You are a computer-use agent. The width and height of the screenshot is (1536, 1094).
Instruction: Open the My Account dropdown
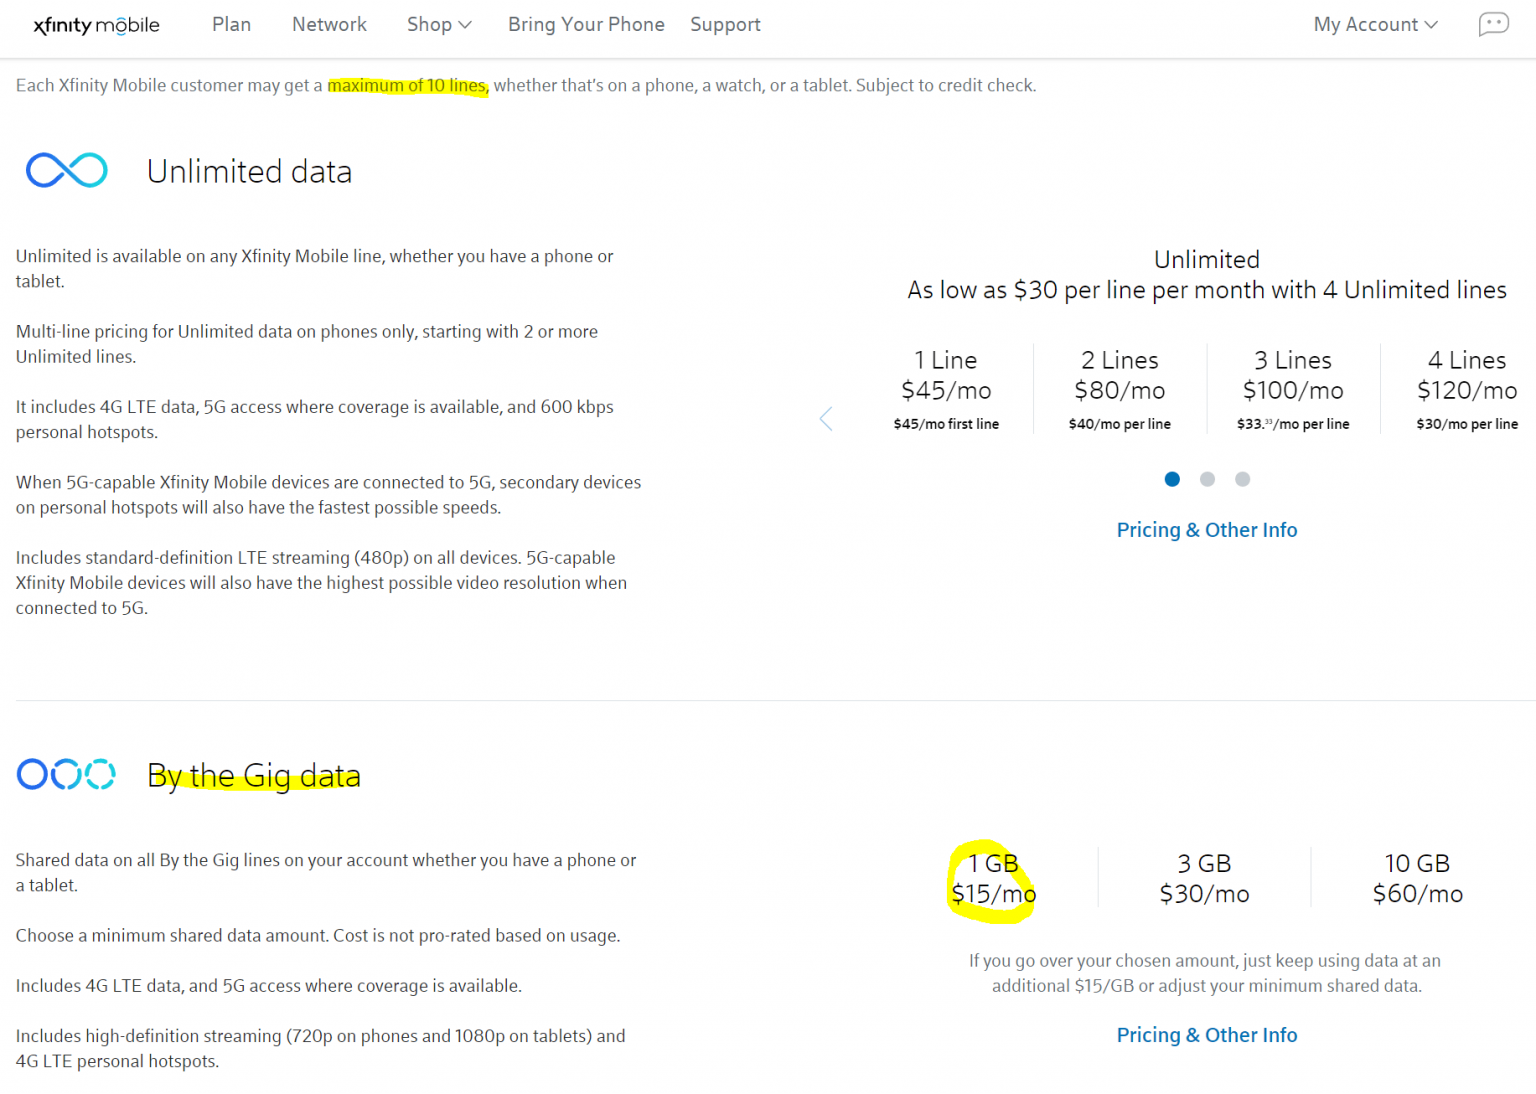1374,24
